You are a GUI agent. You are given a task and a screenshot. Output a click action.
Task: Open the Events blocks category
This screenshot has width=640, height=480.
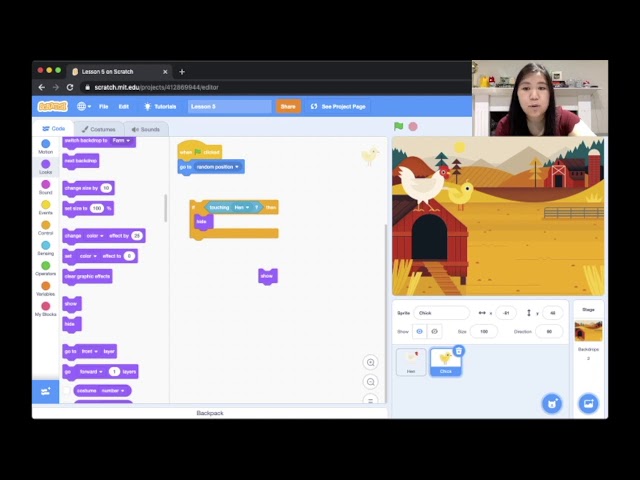(46, 207)
